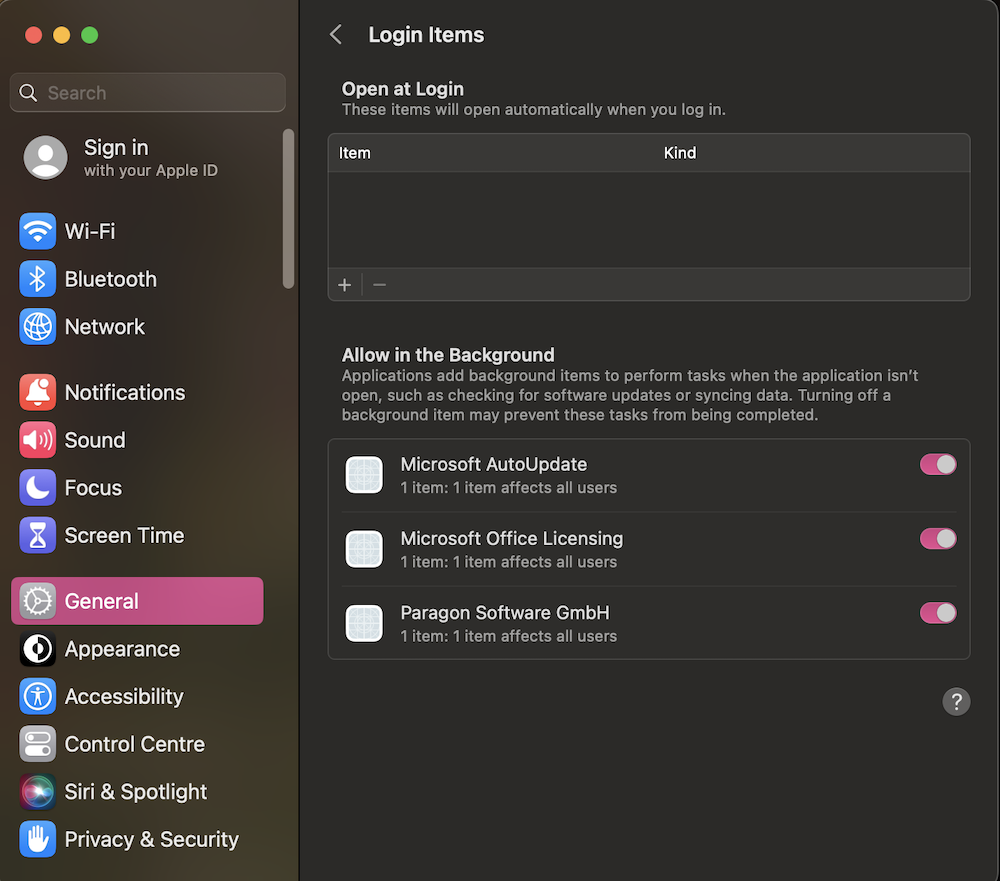Click the magnifying glass search icon
Image resolution: width=1000 pixels, height=881 pixels.
coord(28,93)
